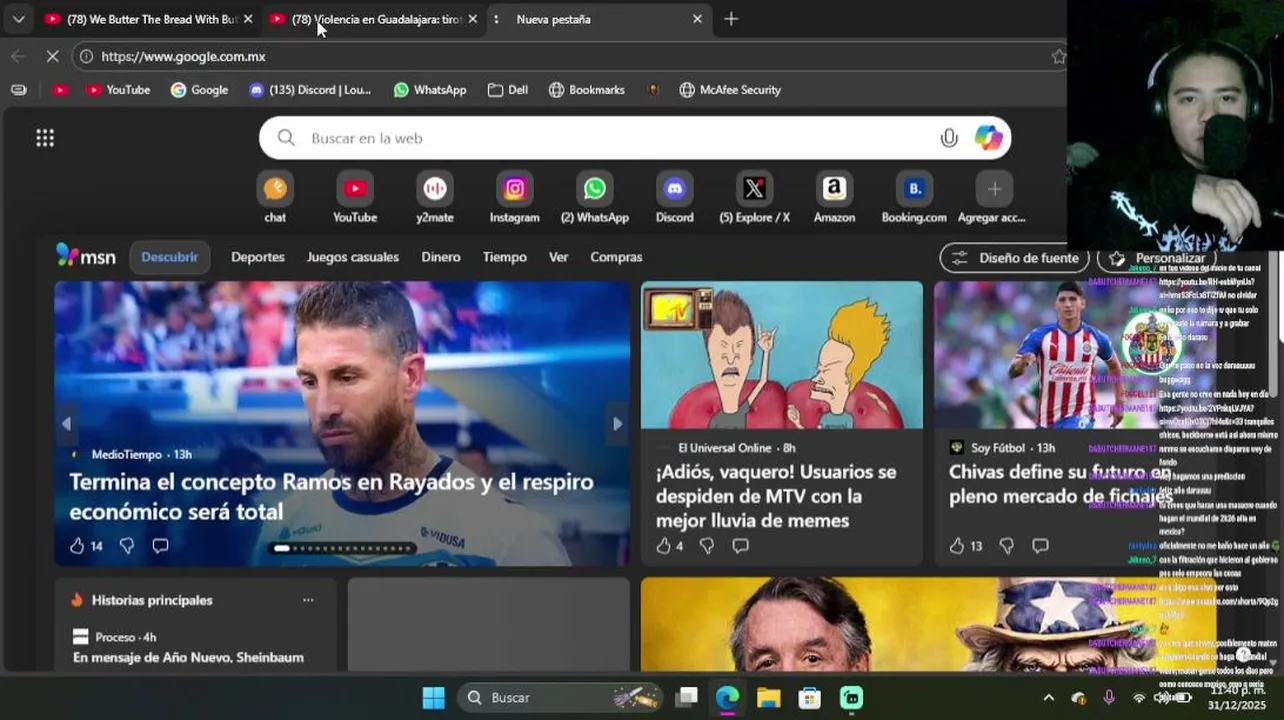Click the address bar URL
This screenshot has height=720, width=1284.
183,56
